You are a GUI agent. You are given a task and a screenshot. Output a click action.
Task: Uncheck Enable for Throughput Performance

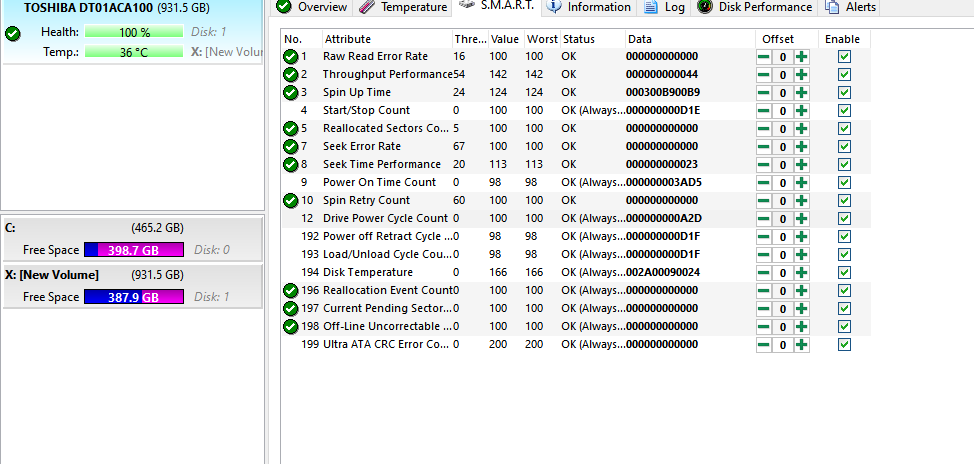[844, 75]
